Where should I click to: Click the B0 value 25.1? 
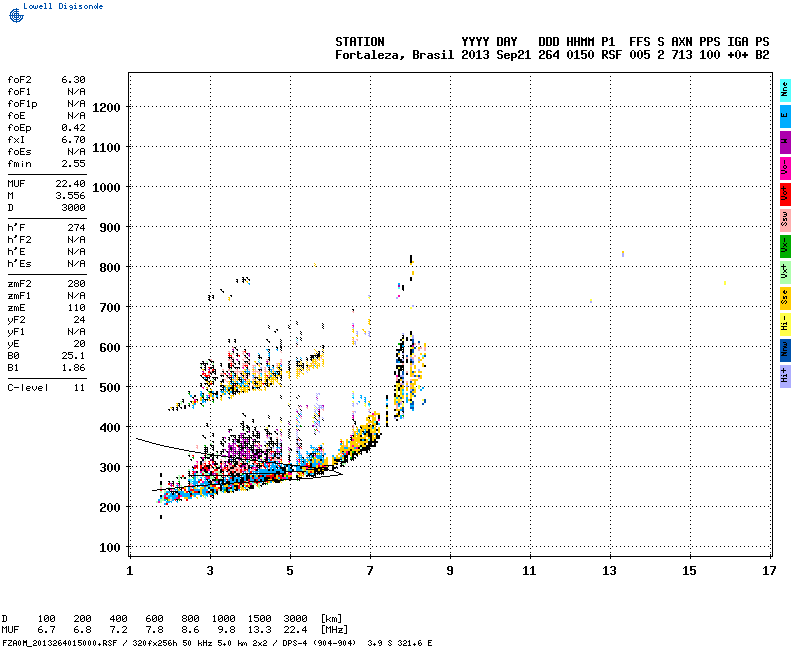coord(73,356)
